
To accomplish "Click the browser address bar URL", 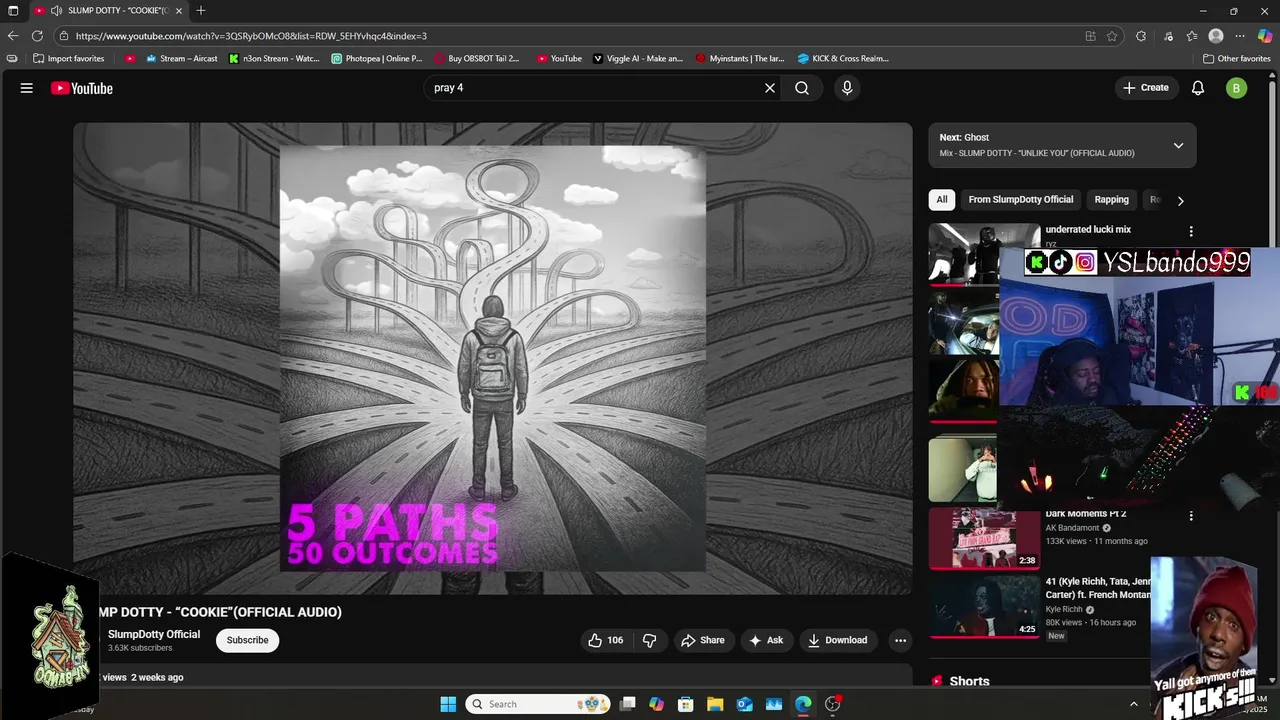I will (251, 36).
